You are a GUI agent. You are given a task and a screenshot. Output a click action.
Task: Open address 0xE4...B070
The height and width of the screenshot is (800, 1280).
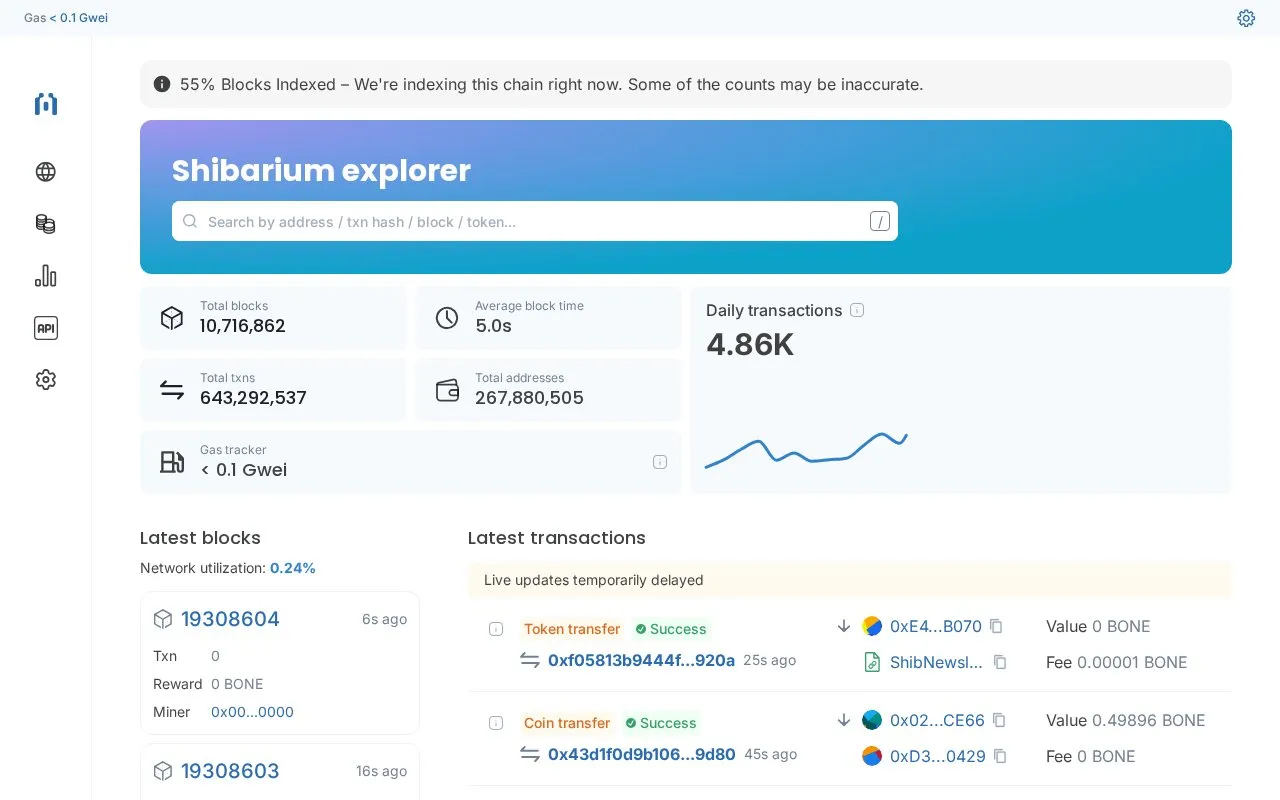coord(936,626)
